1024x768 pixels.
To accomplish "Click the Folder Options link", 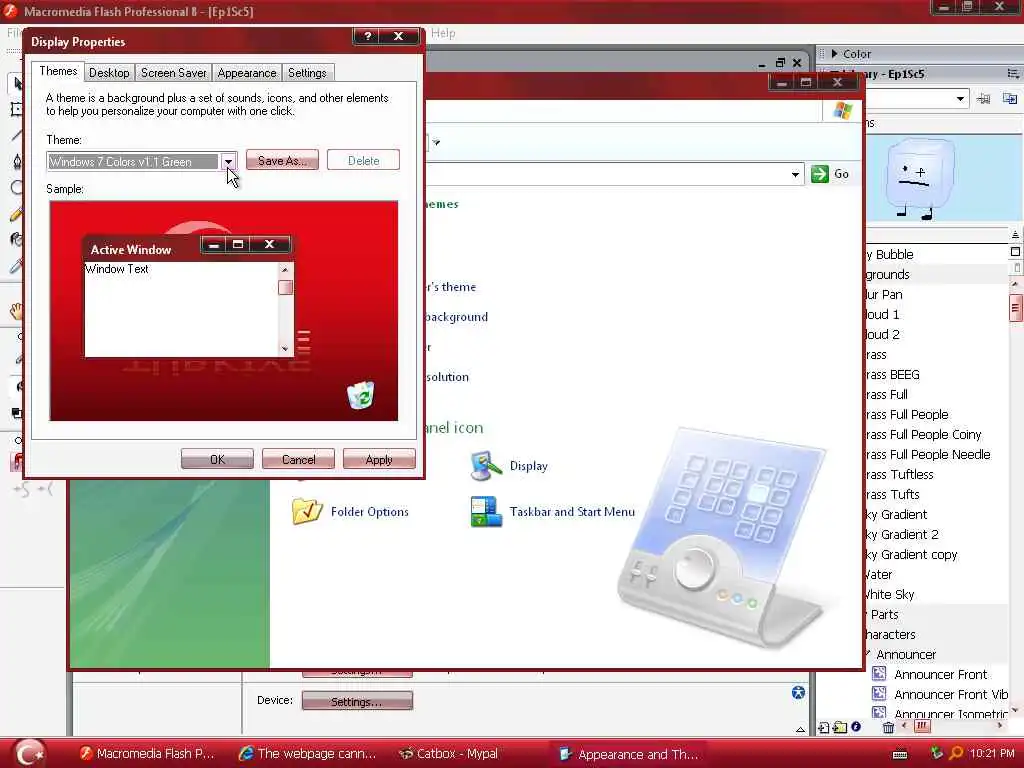I will tap(370, 511).
